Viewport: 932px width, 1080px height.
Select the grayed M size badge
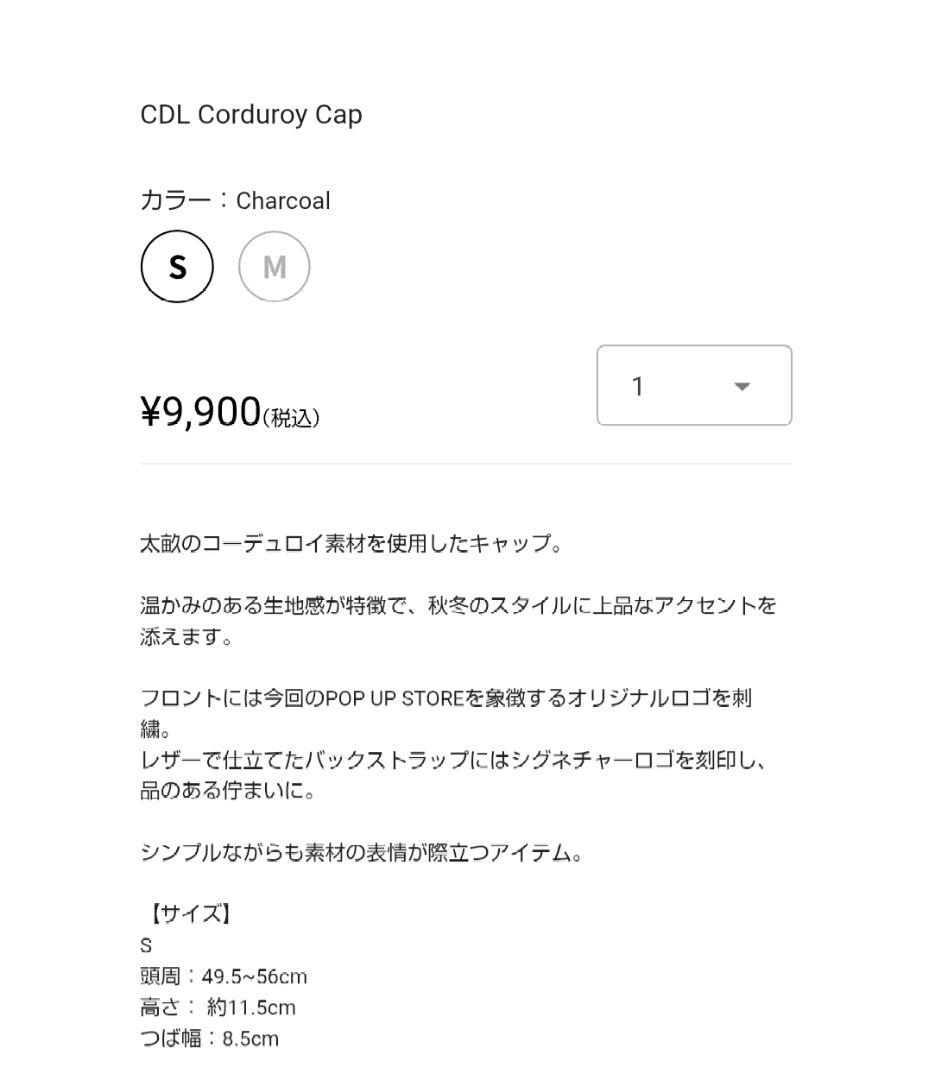click(274, 265)
